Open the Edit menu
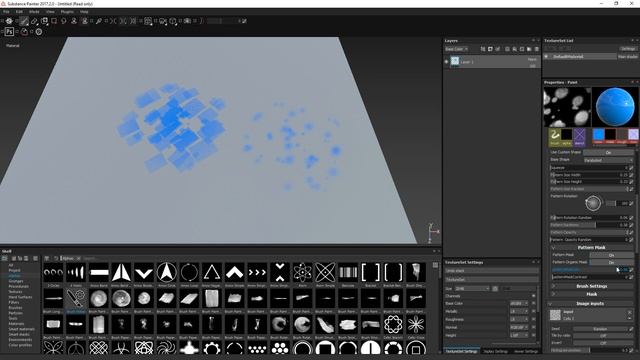Viewport: 640px width, 360px height. click(x=19, y=12)
